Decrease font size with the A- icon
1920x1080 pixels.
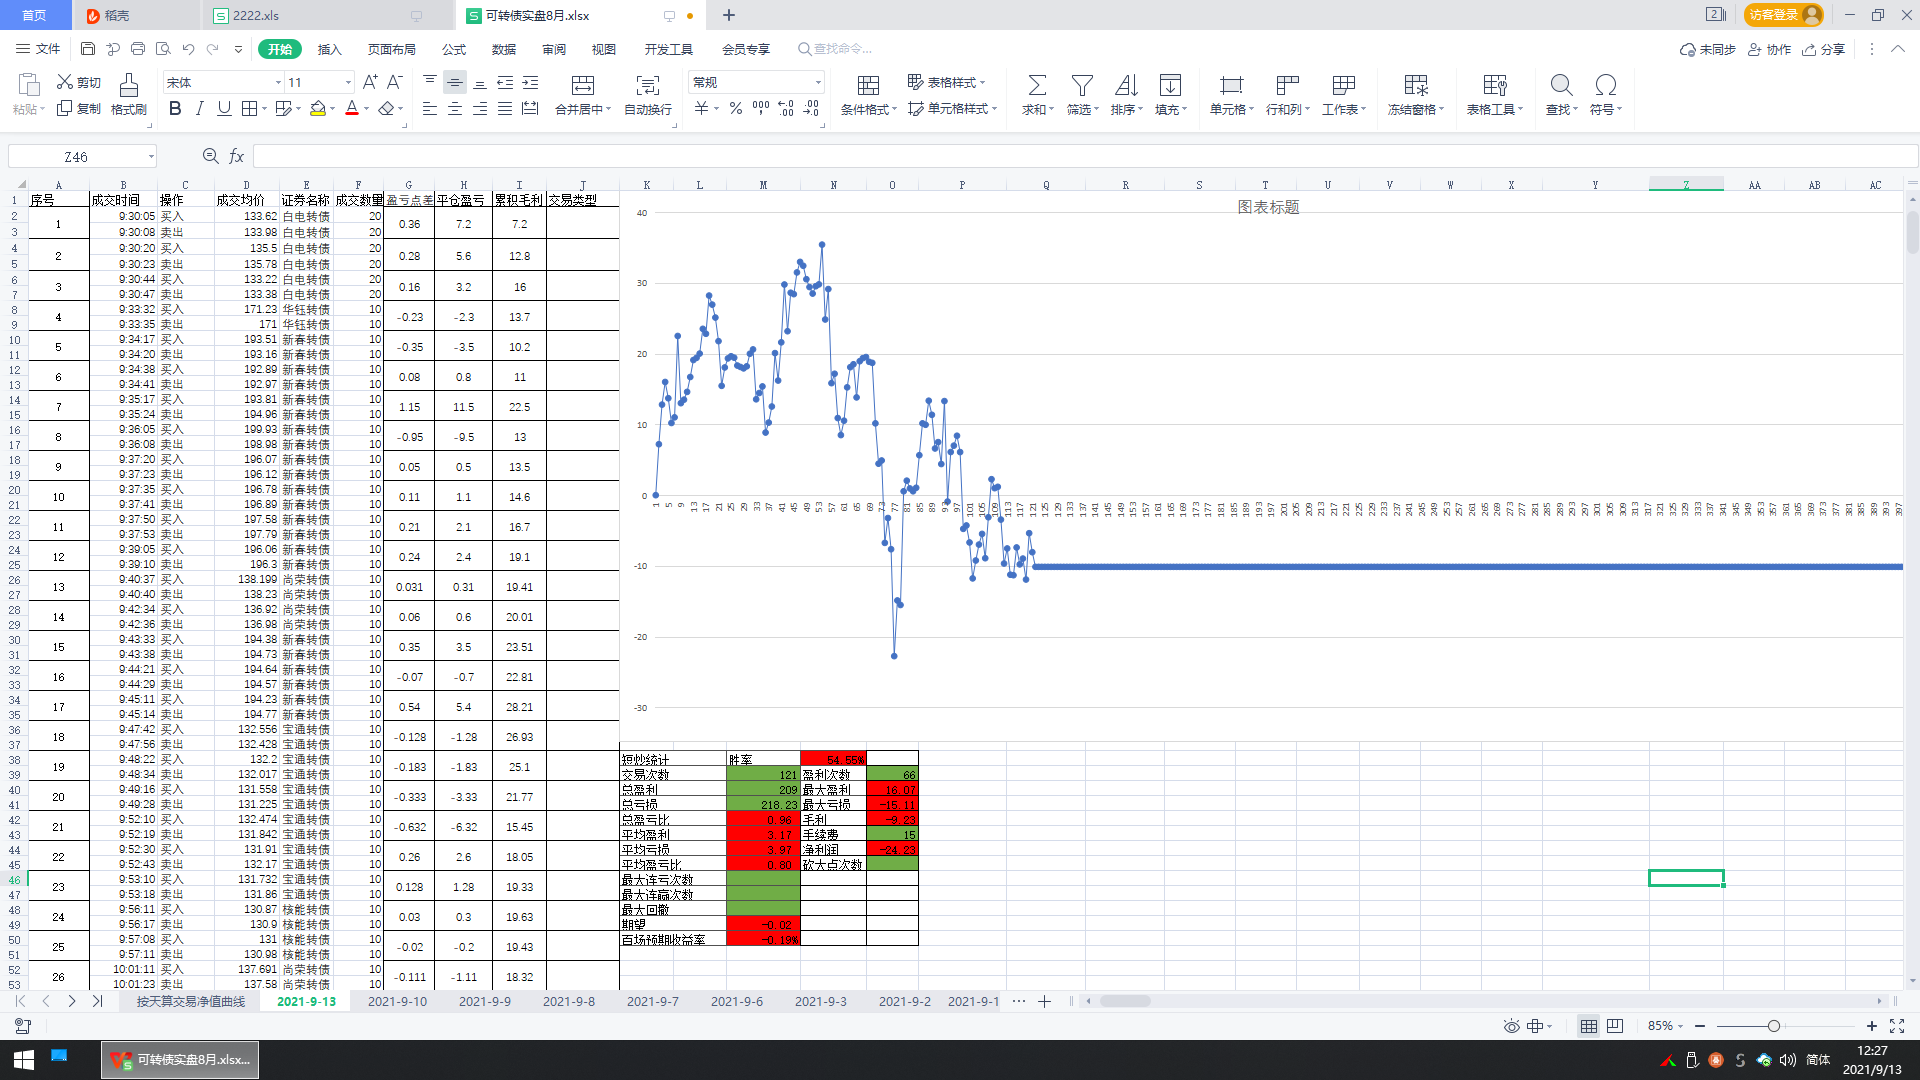(395, 82)
